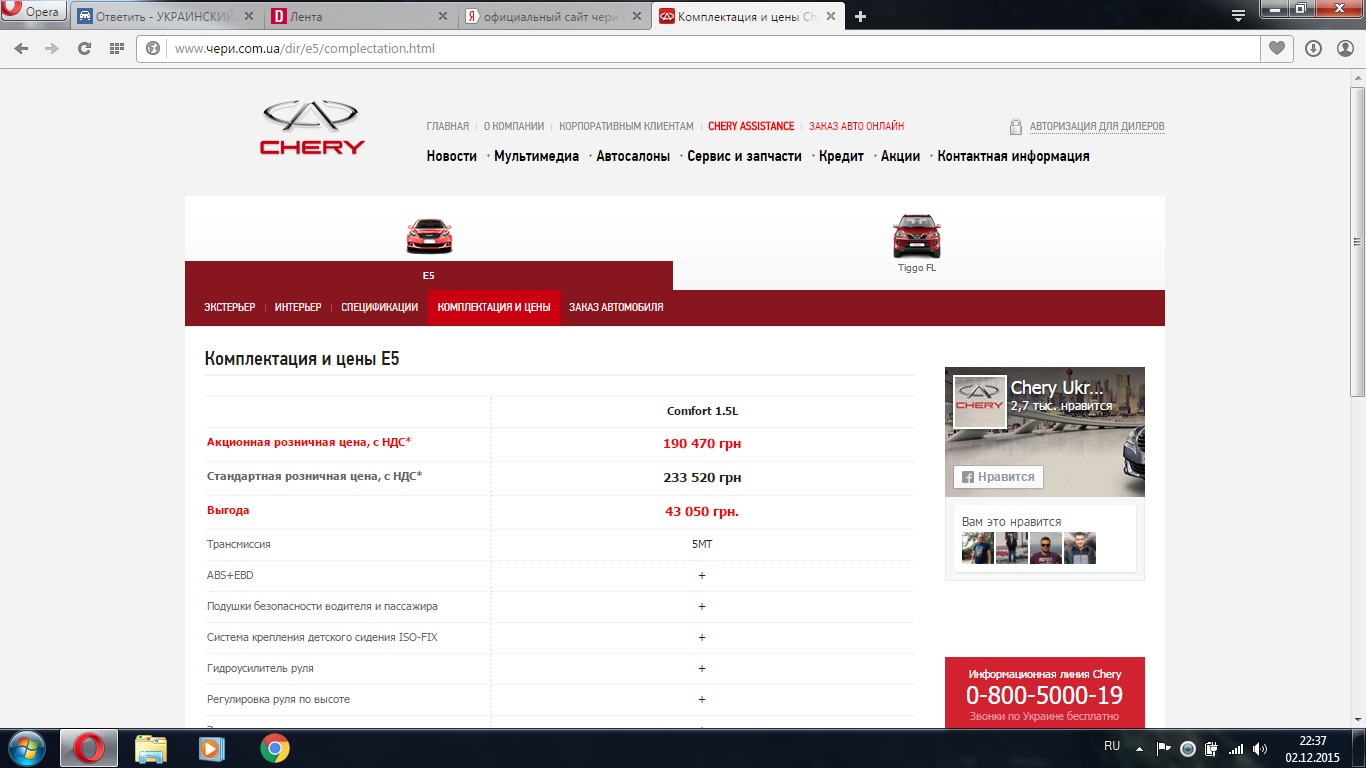Click the Opera icon in taskbar
Viewport: 1366px width, 768px height.
(x=89, y=748)
